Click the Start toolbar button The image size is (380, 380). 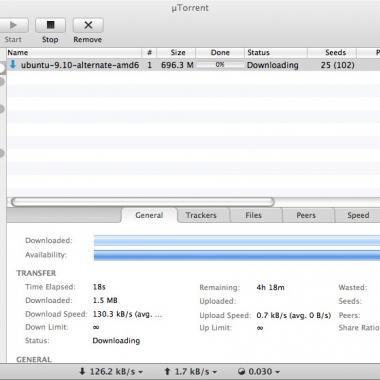[x=13, y=25]
